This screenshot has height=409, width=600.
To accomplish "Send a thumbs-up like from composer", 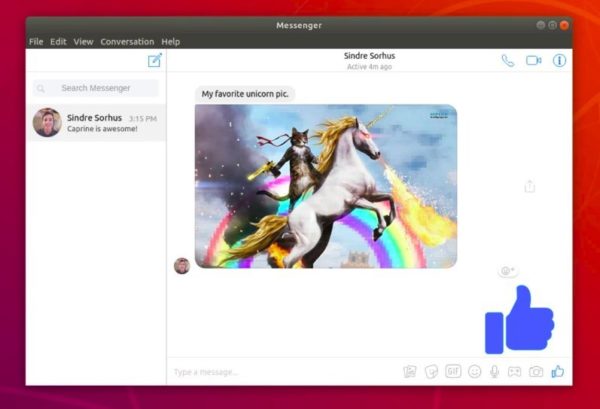I will point(558,371).
